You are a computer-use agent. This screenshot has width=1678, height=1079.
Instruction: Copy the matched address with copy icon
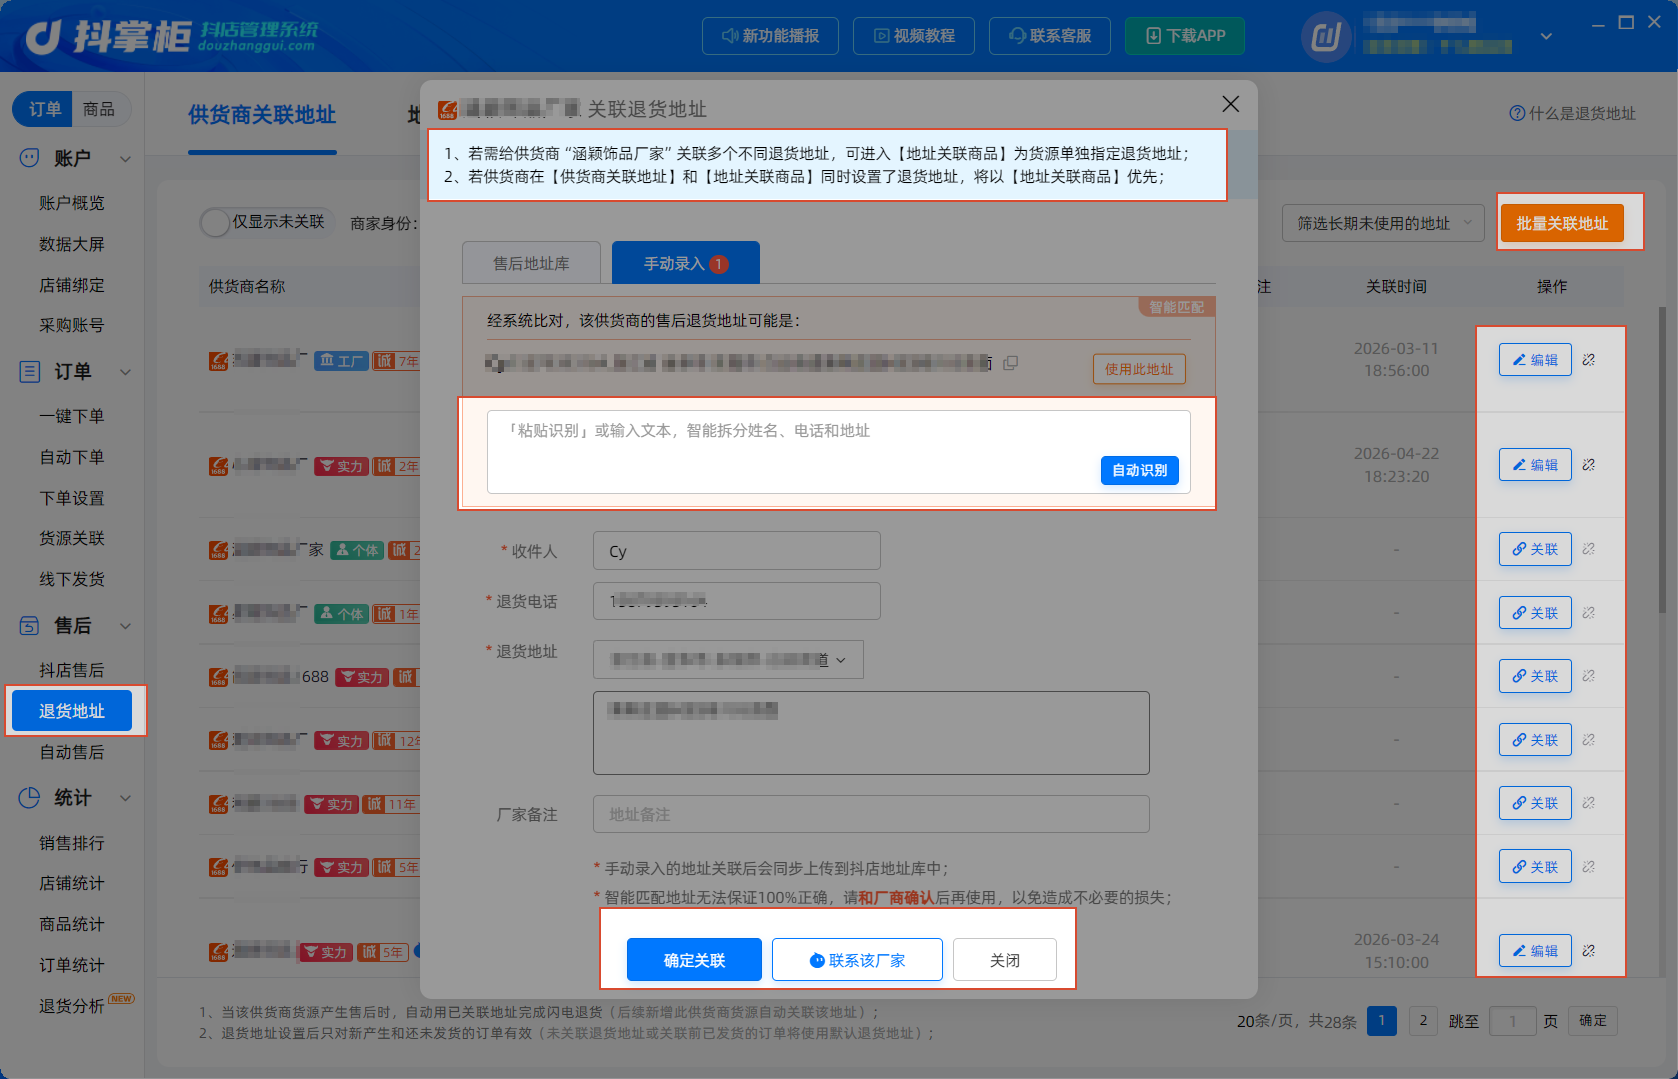click(1011, 363)
